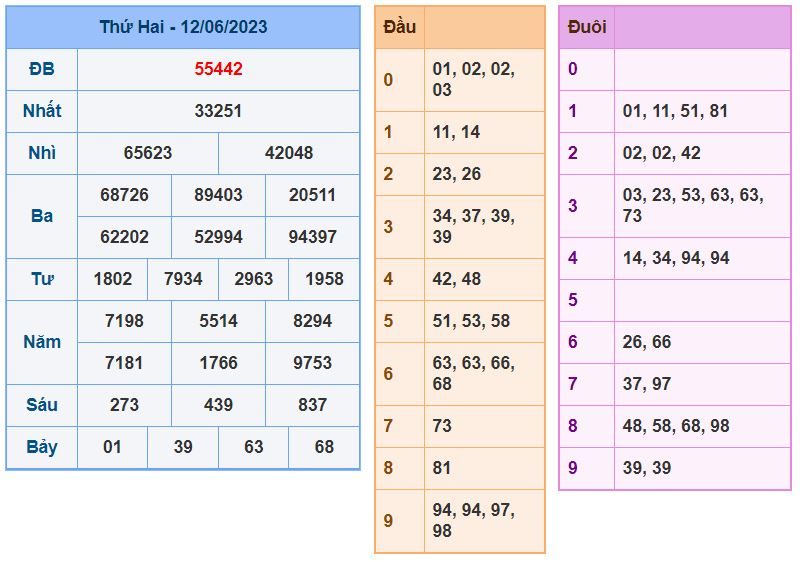Click the Ba row label
The height and width of the screenshot is (562, 805).
pyautogui.click(x=42, y=216)
